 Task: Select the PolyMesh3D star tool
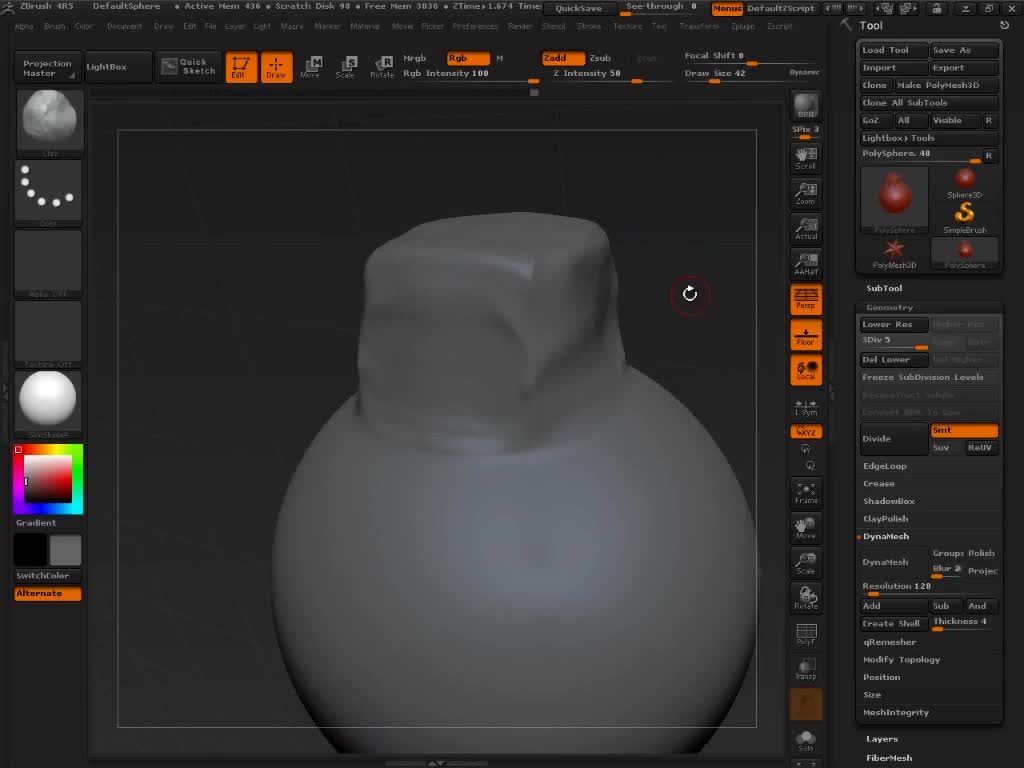click(x=894, y=253)
